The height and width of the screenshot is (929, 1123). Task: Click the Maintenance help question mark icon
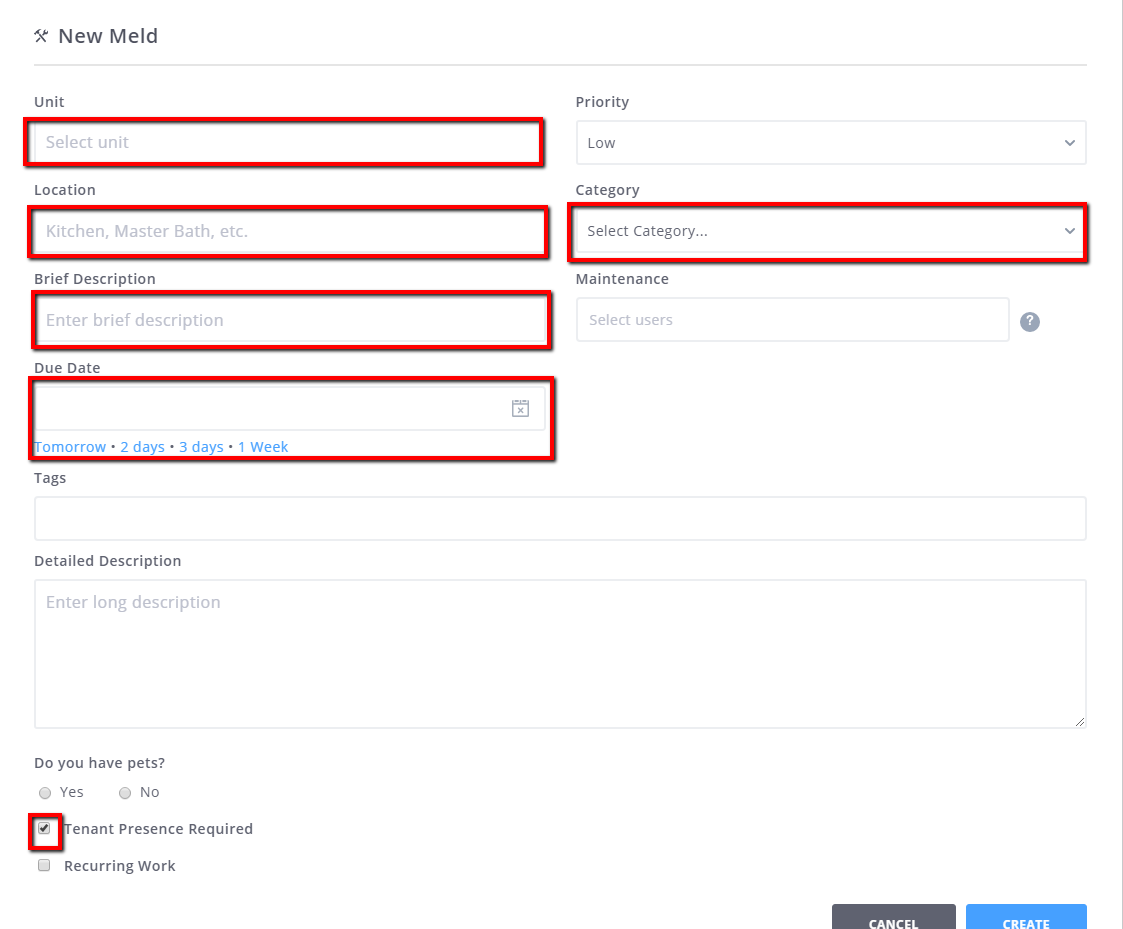point(1030,322)
